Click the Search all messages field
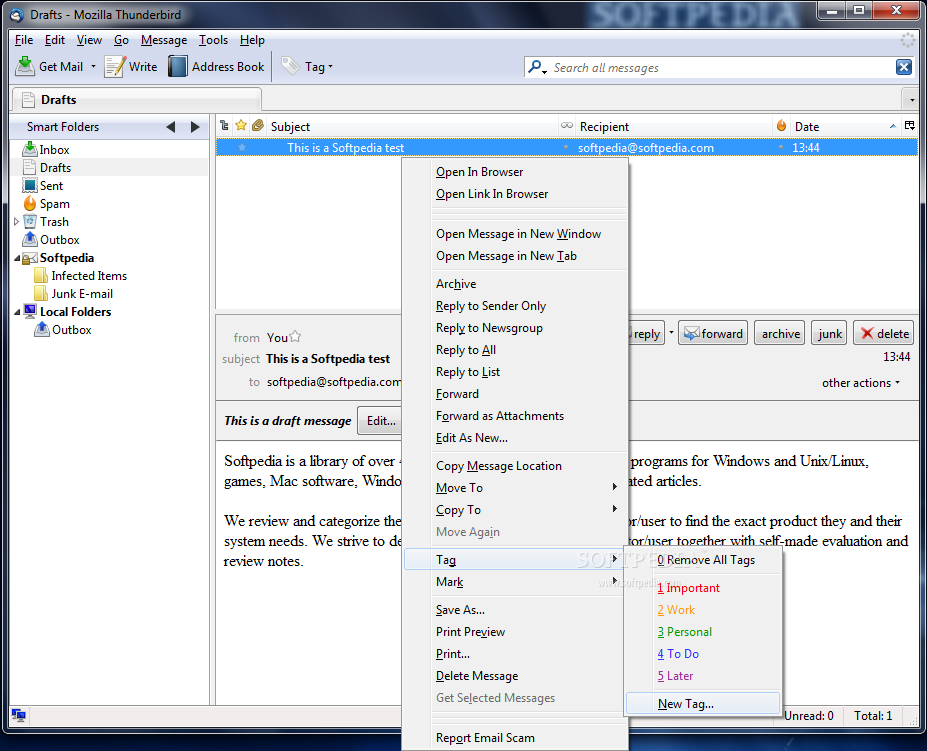 (x=721, y=67)
